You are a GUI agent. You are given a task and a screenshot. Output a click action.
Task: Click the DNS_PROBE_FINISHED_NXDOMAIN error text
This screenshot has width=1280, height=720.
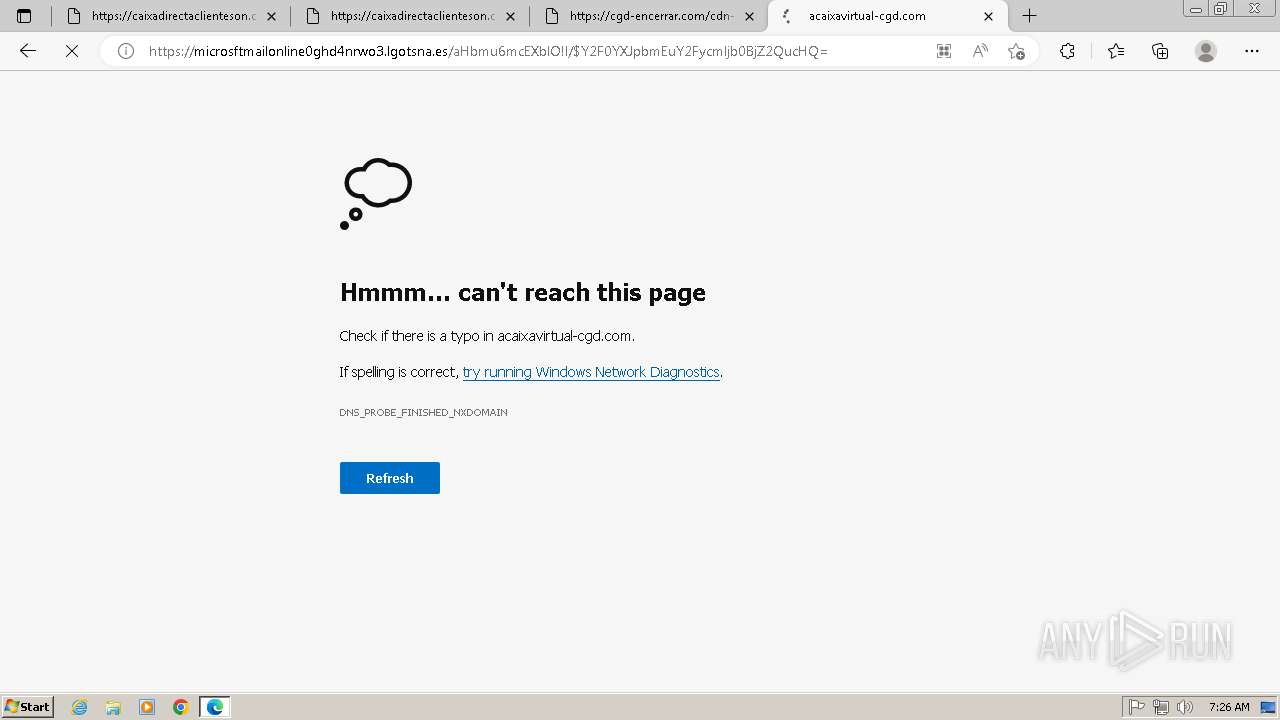[423, 412]
